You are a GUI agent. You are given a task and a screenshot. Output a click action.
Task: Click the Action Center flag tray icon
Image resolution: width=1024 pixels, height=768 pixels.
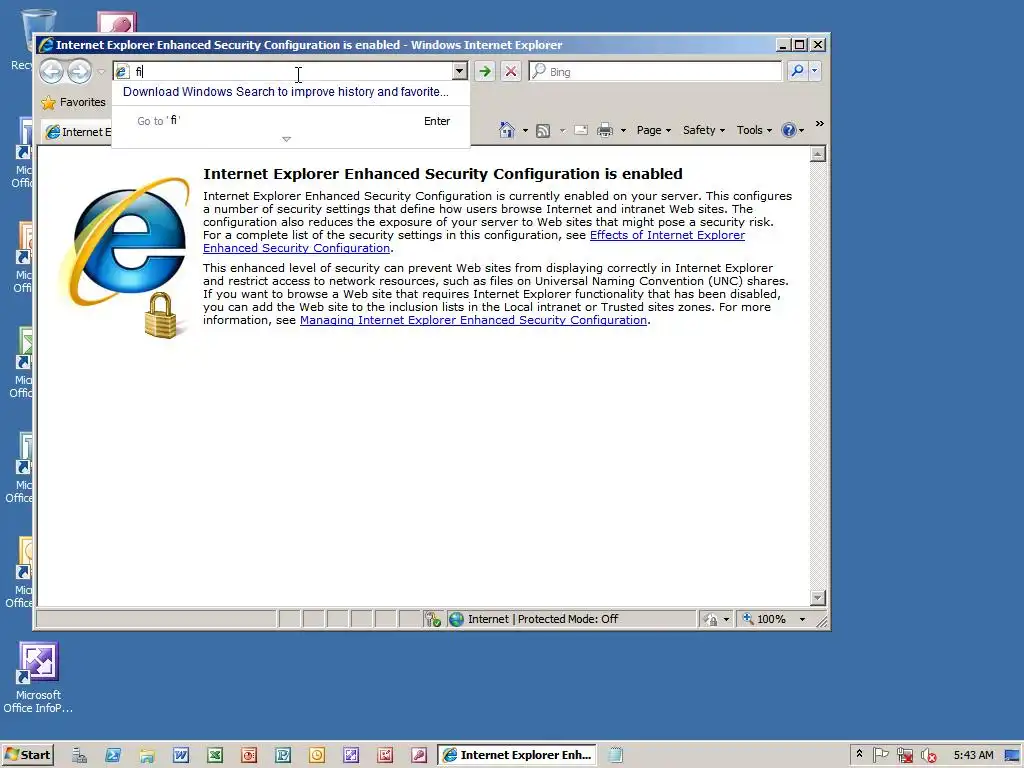[880, 755]
